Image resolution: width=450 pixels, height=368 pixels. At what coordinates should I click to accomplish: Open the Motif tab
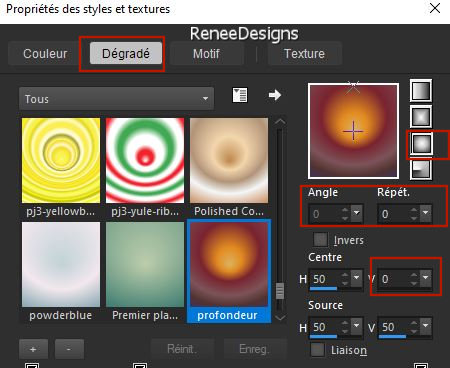tap(206, 54)
